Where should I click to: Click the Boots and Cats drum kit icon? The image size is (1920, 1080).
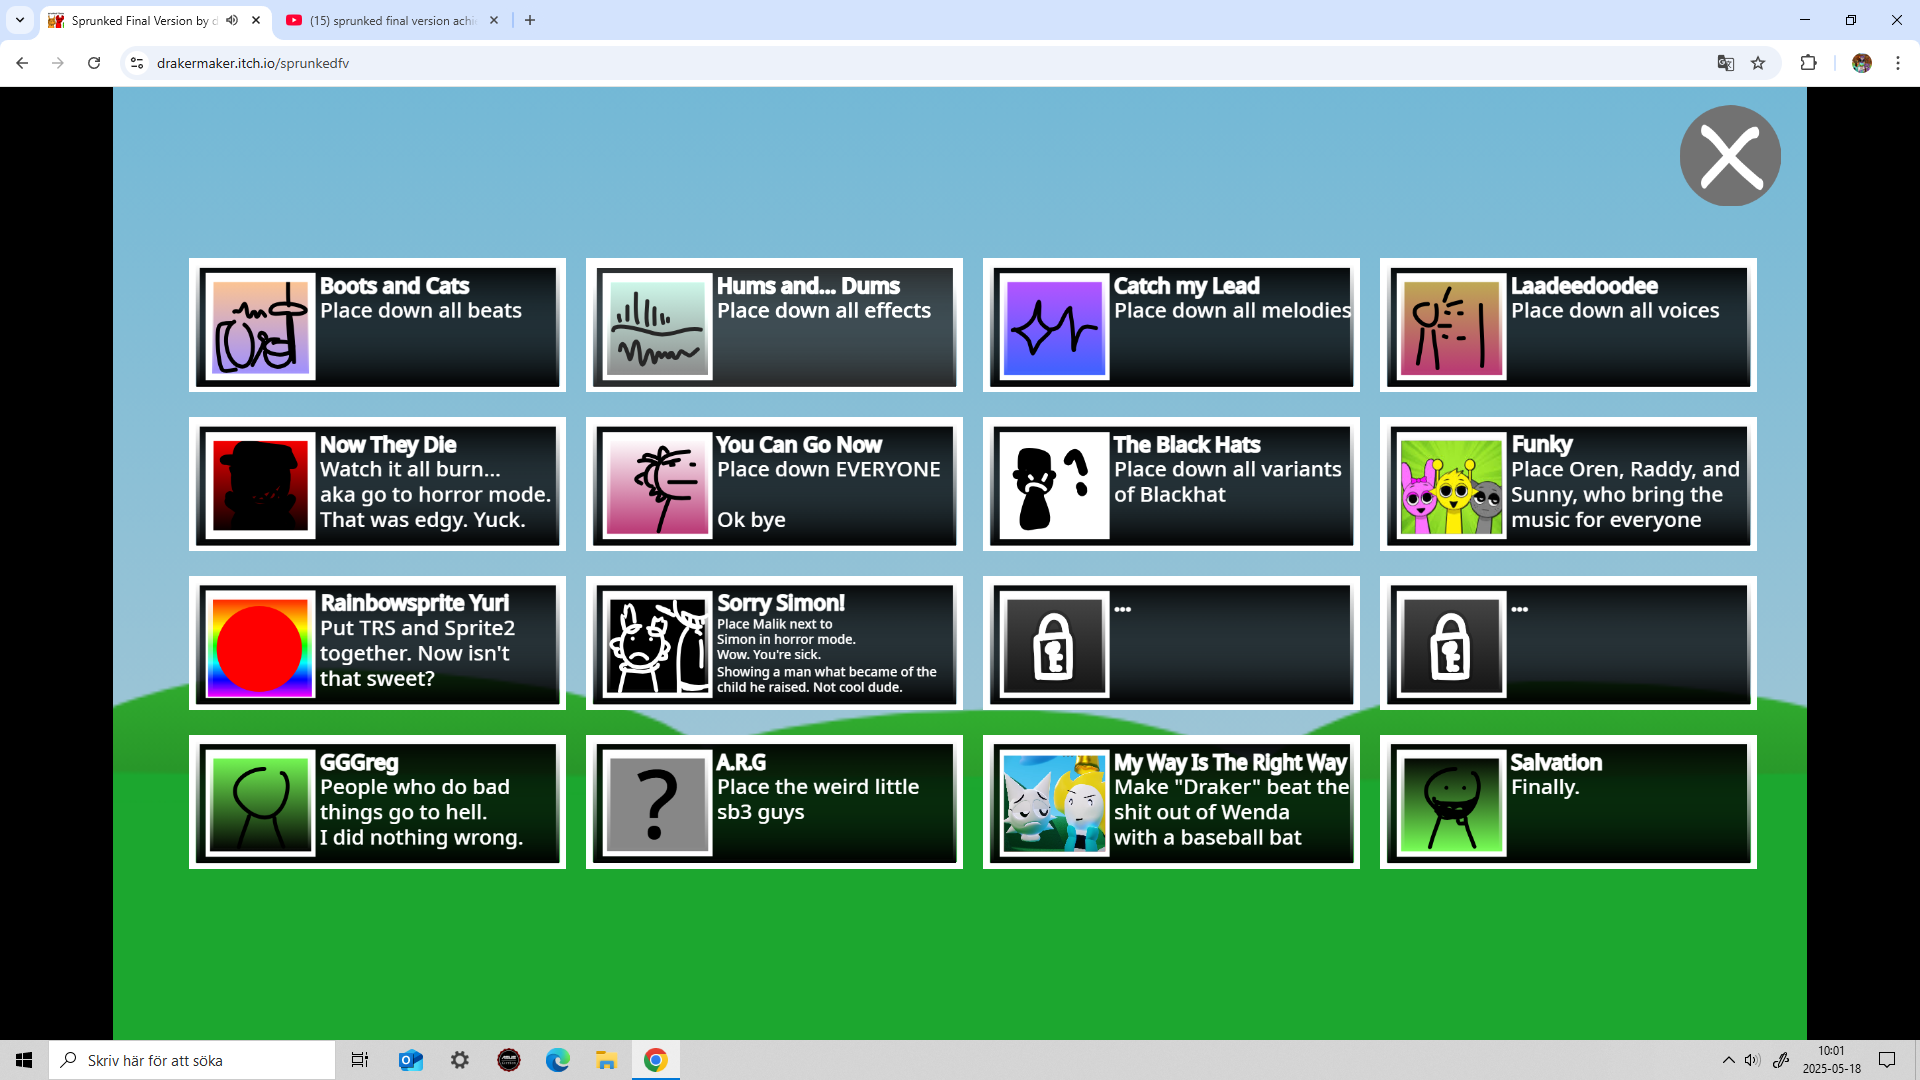coord(260,326)
